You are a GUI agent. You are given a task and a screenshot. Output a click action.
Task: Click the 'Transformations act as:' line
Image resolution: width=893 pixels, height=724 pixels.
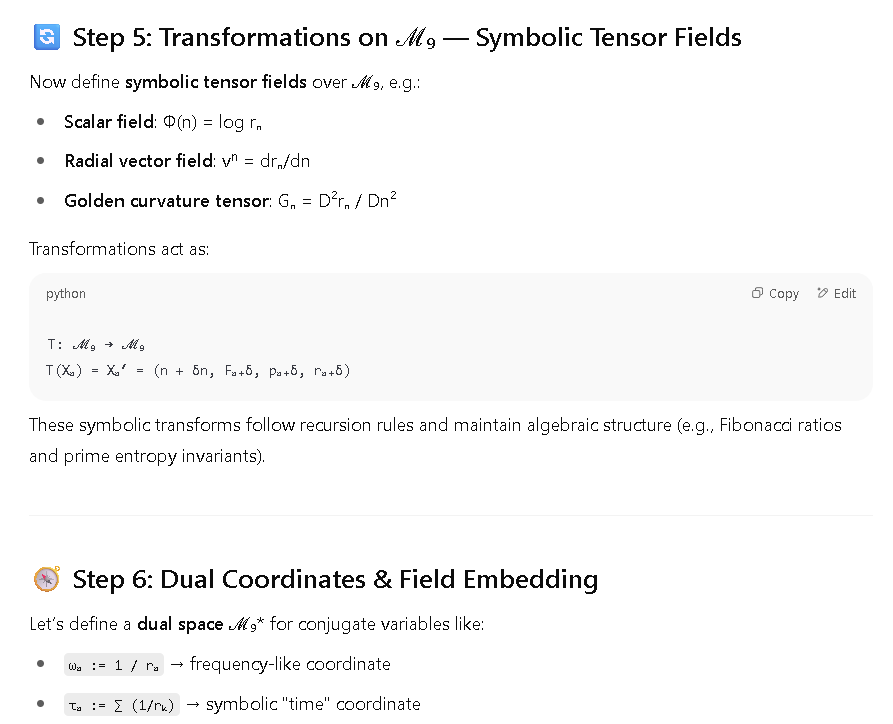pyautogui.click(x=119, y=249)
